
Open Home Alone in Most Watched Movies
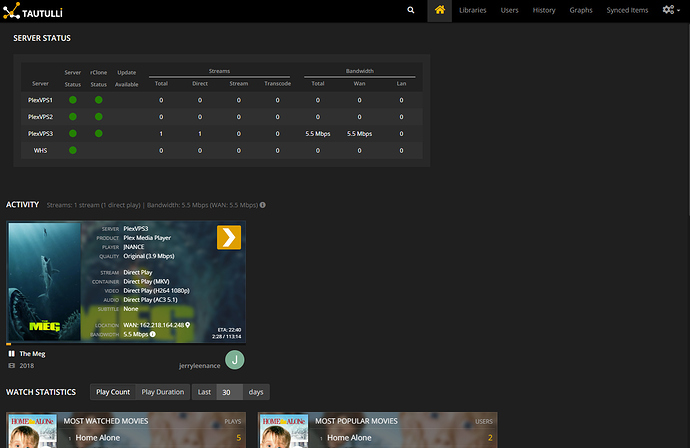98,438
